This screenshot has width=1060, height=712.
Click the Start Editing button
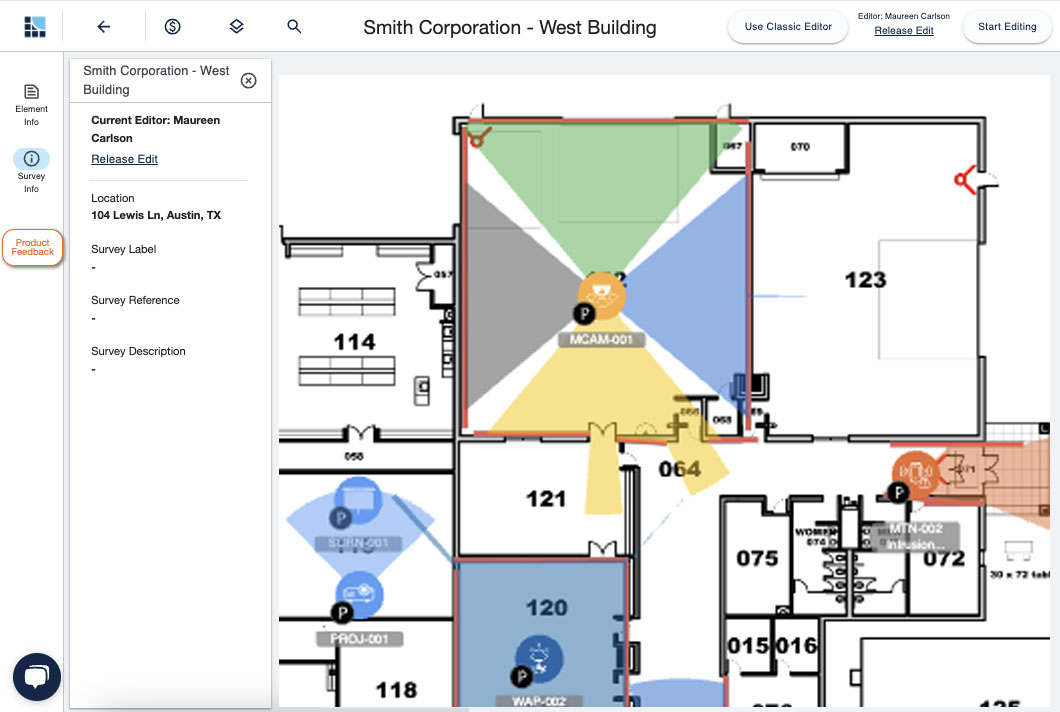1007,27
